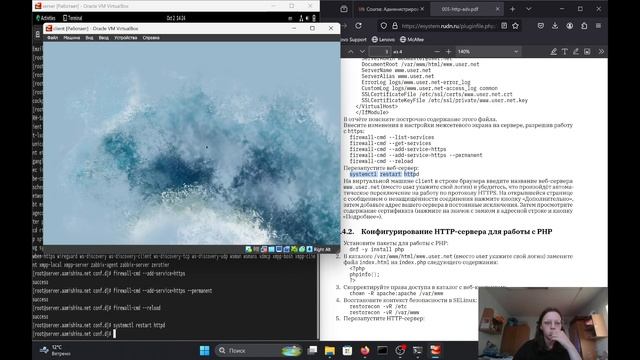Viewport: 640px width, 360px height.
Task: Open the Task View taskbar icon
Action: pos(312,350)
